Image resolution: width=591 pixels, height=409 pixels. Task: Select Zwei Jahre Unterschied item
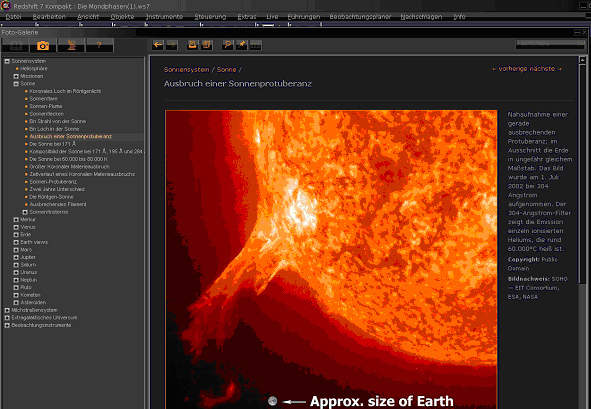pyautogui.click(x=57, y=189)
